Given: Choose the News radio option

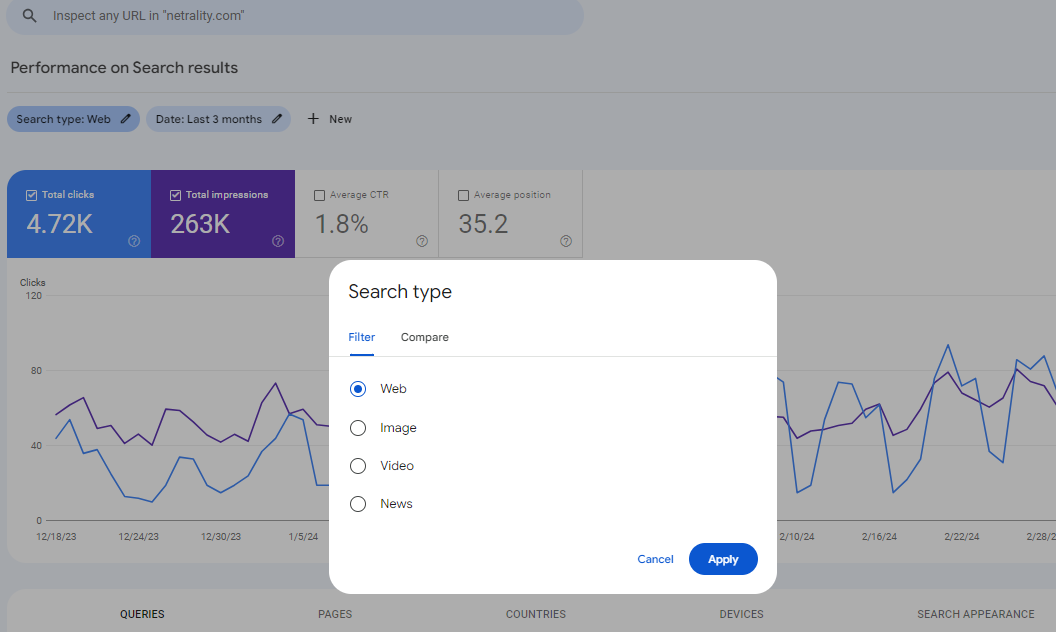Looking at the screenshot, I should point(358,504).
